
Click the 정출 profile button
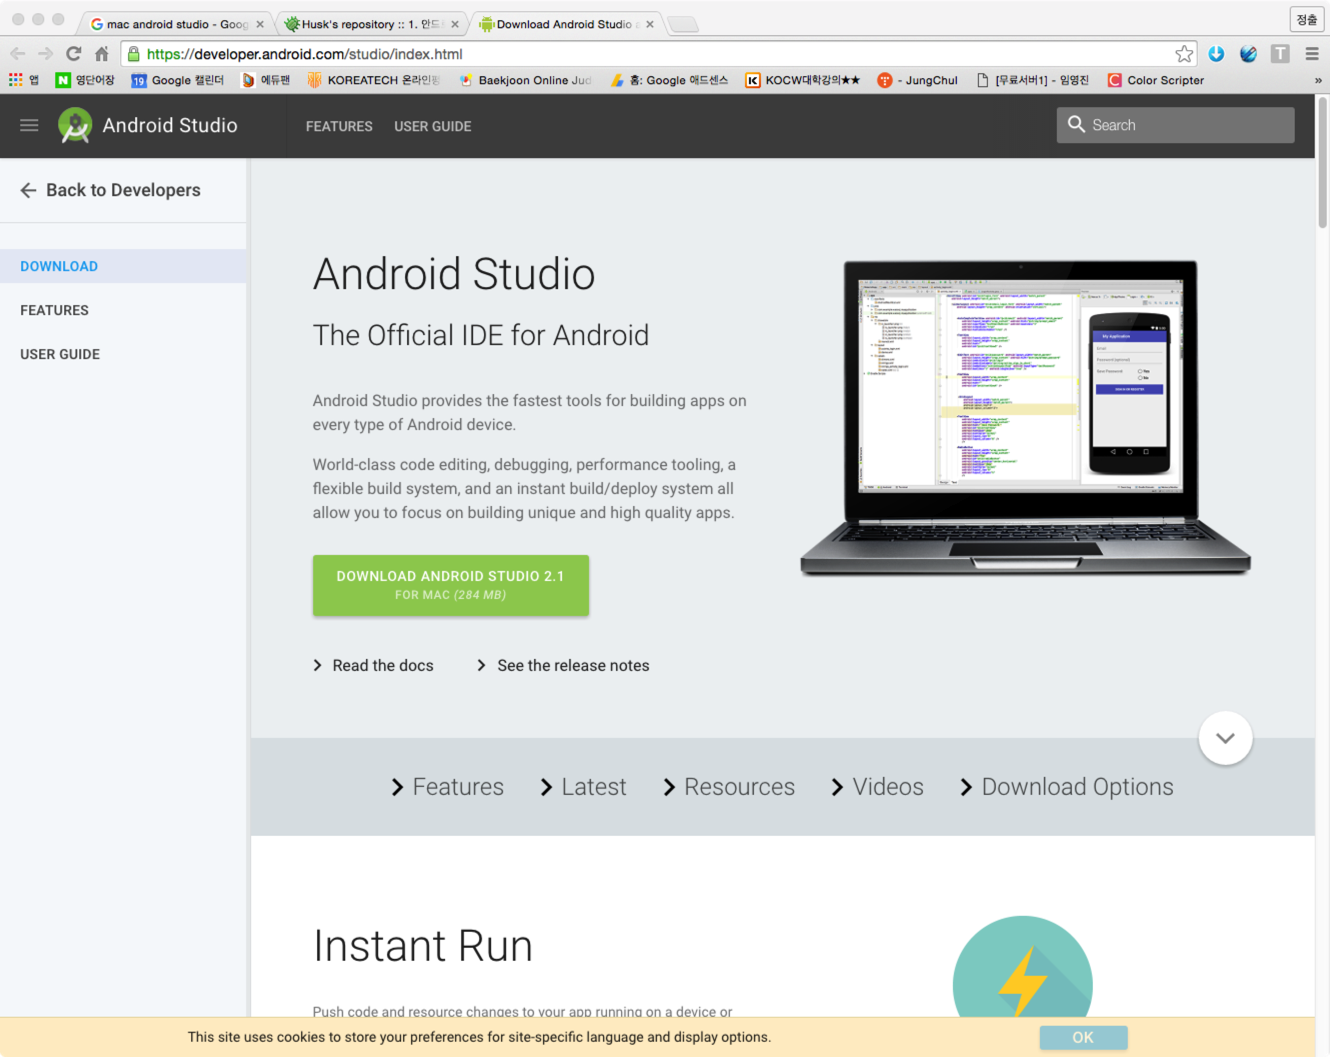click(1306, 19)
